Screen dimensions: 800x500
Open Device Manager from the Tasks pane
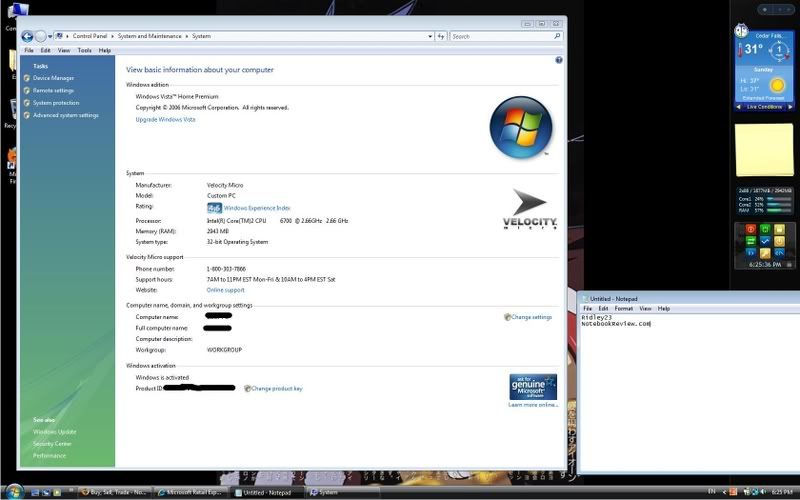[x=54, y=78]
